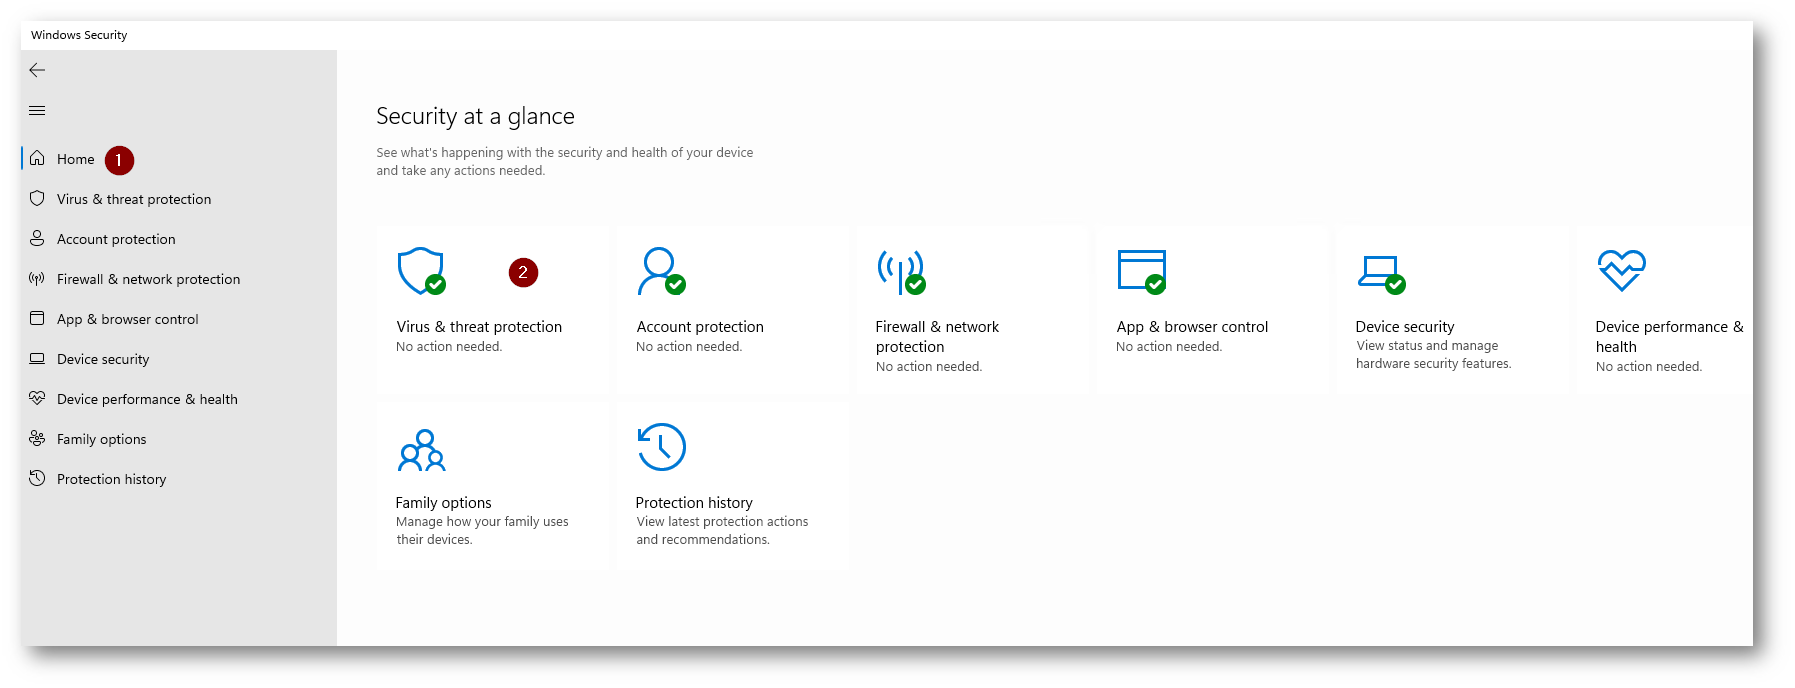
Task: Click the App & browser control tile title
Action: (x=1192, y=327)
